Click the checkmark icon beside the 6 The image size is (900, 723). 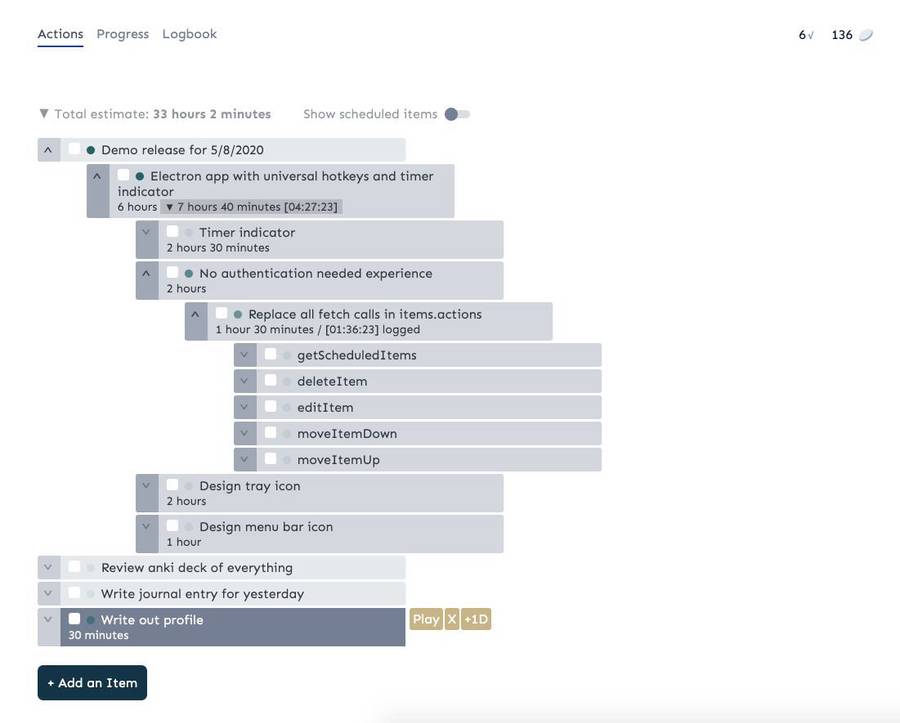click(810, 35)
